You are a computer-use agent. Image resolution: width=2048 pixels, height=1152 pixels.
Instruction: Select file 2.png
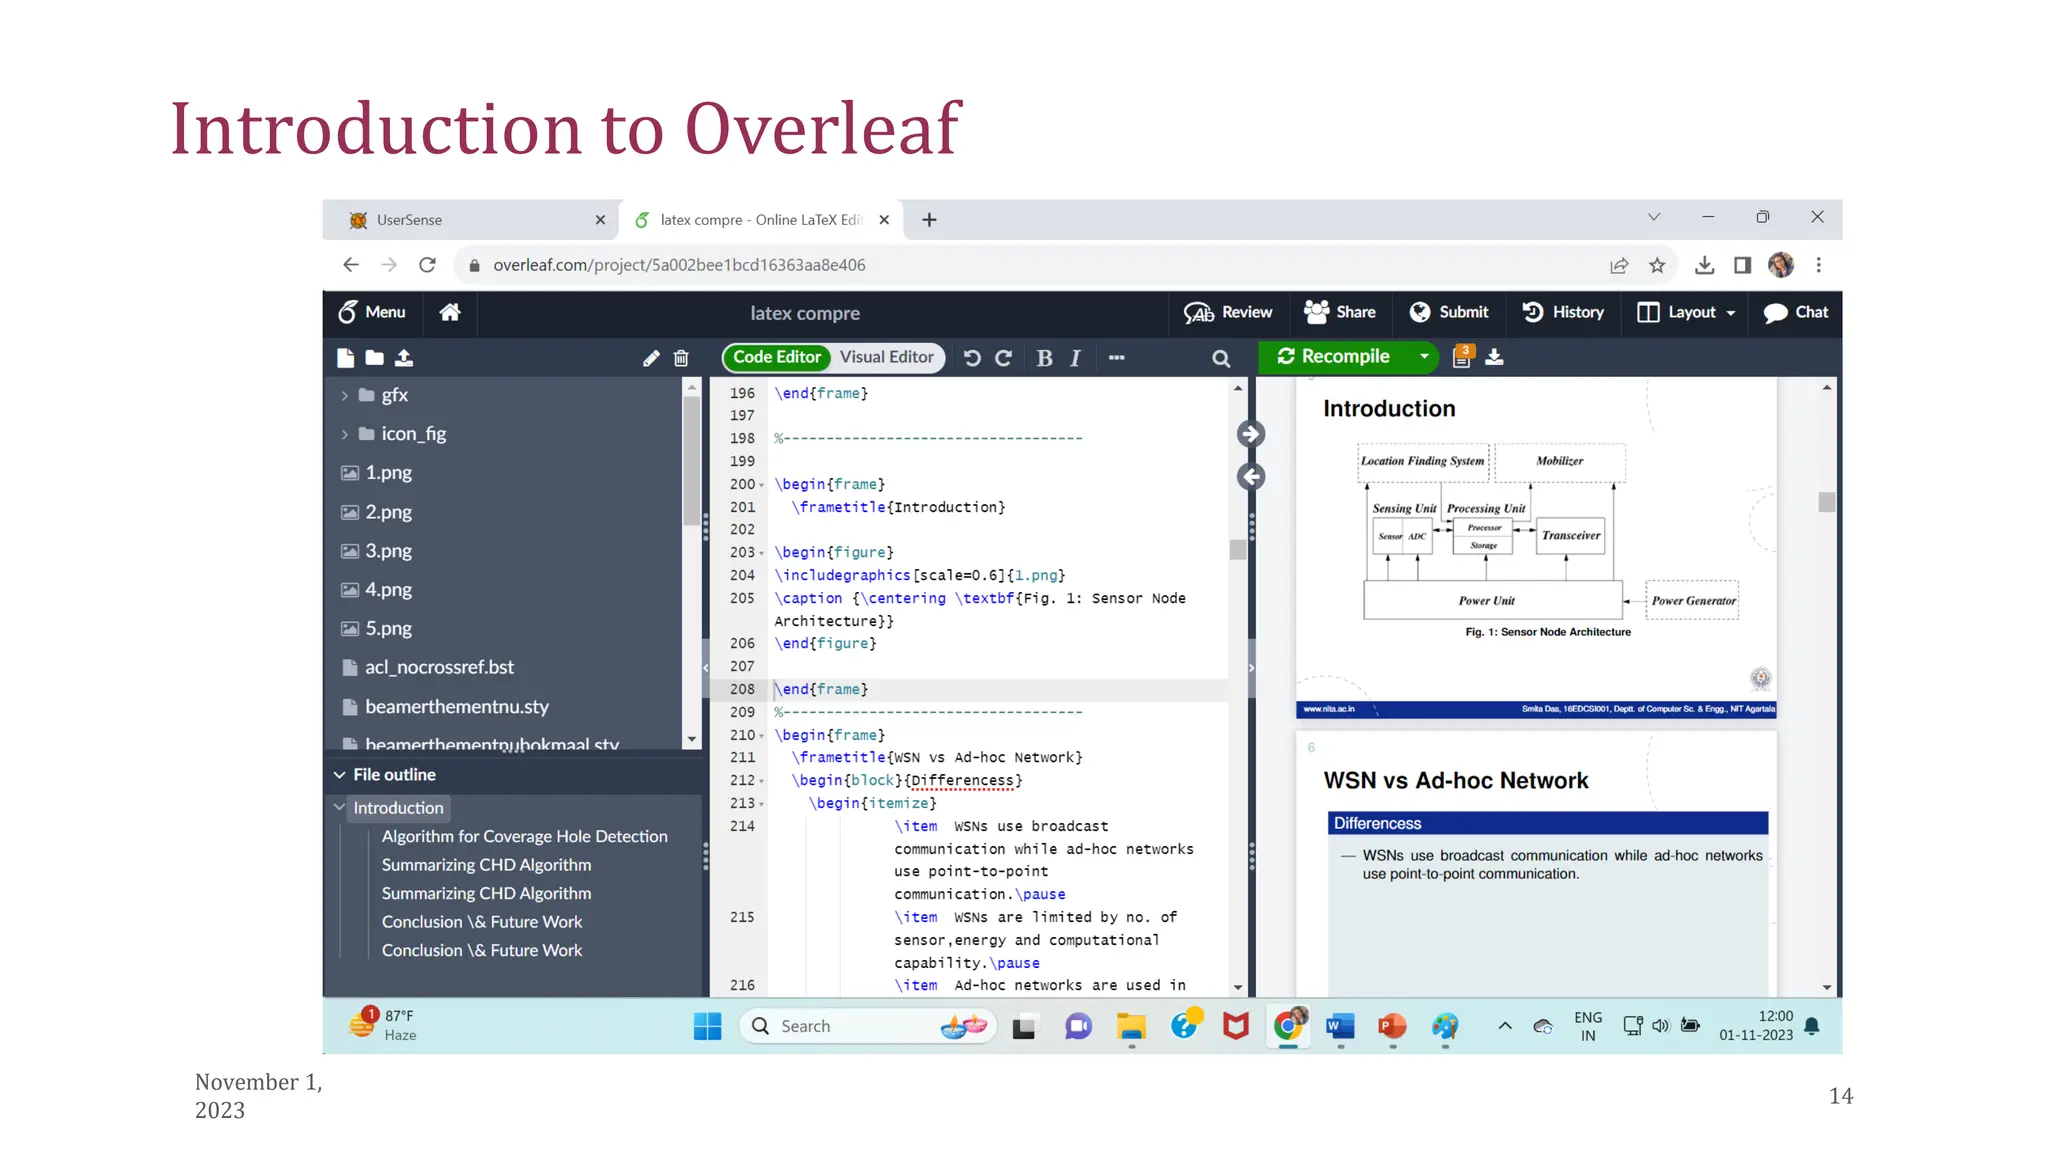388,512
